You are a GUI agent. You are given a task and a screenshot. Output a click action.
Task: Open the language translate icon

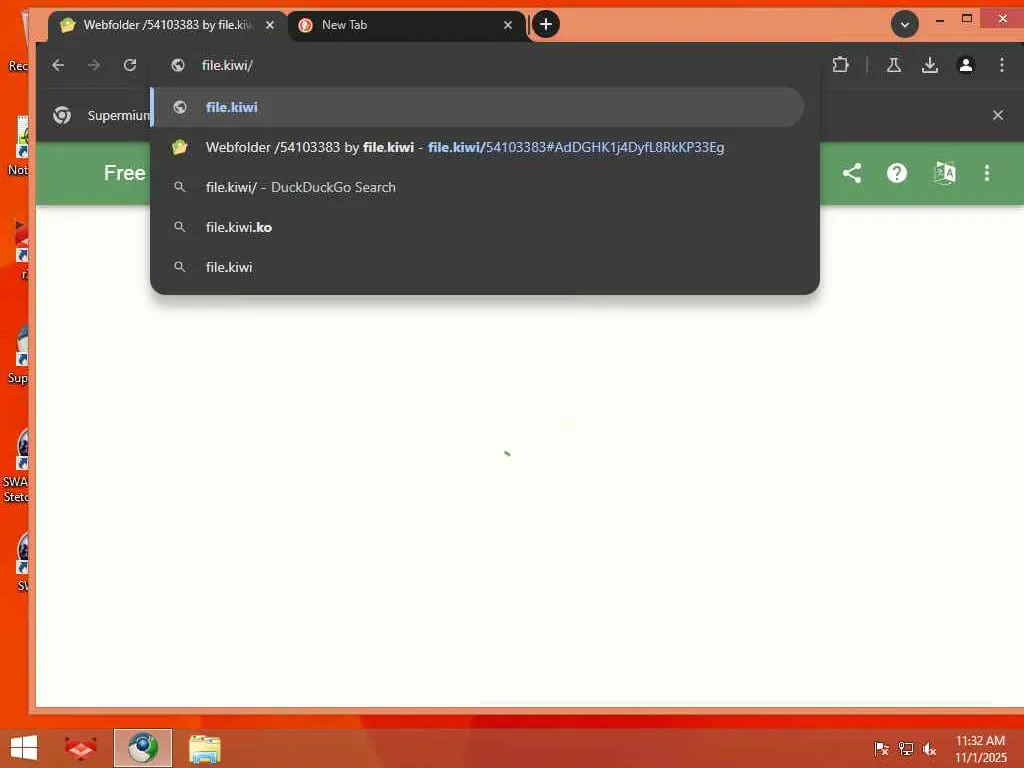tap(944, 173)
